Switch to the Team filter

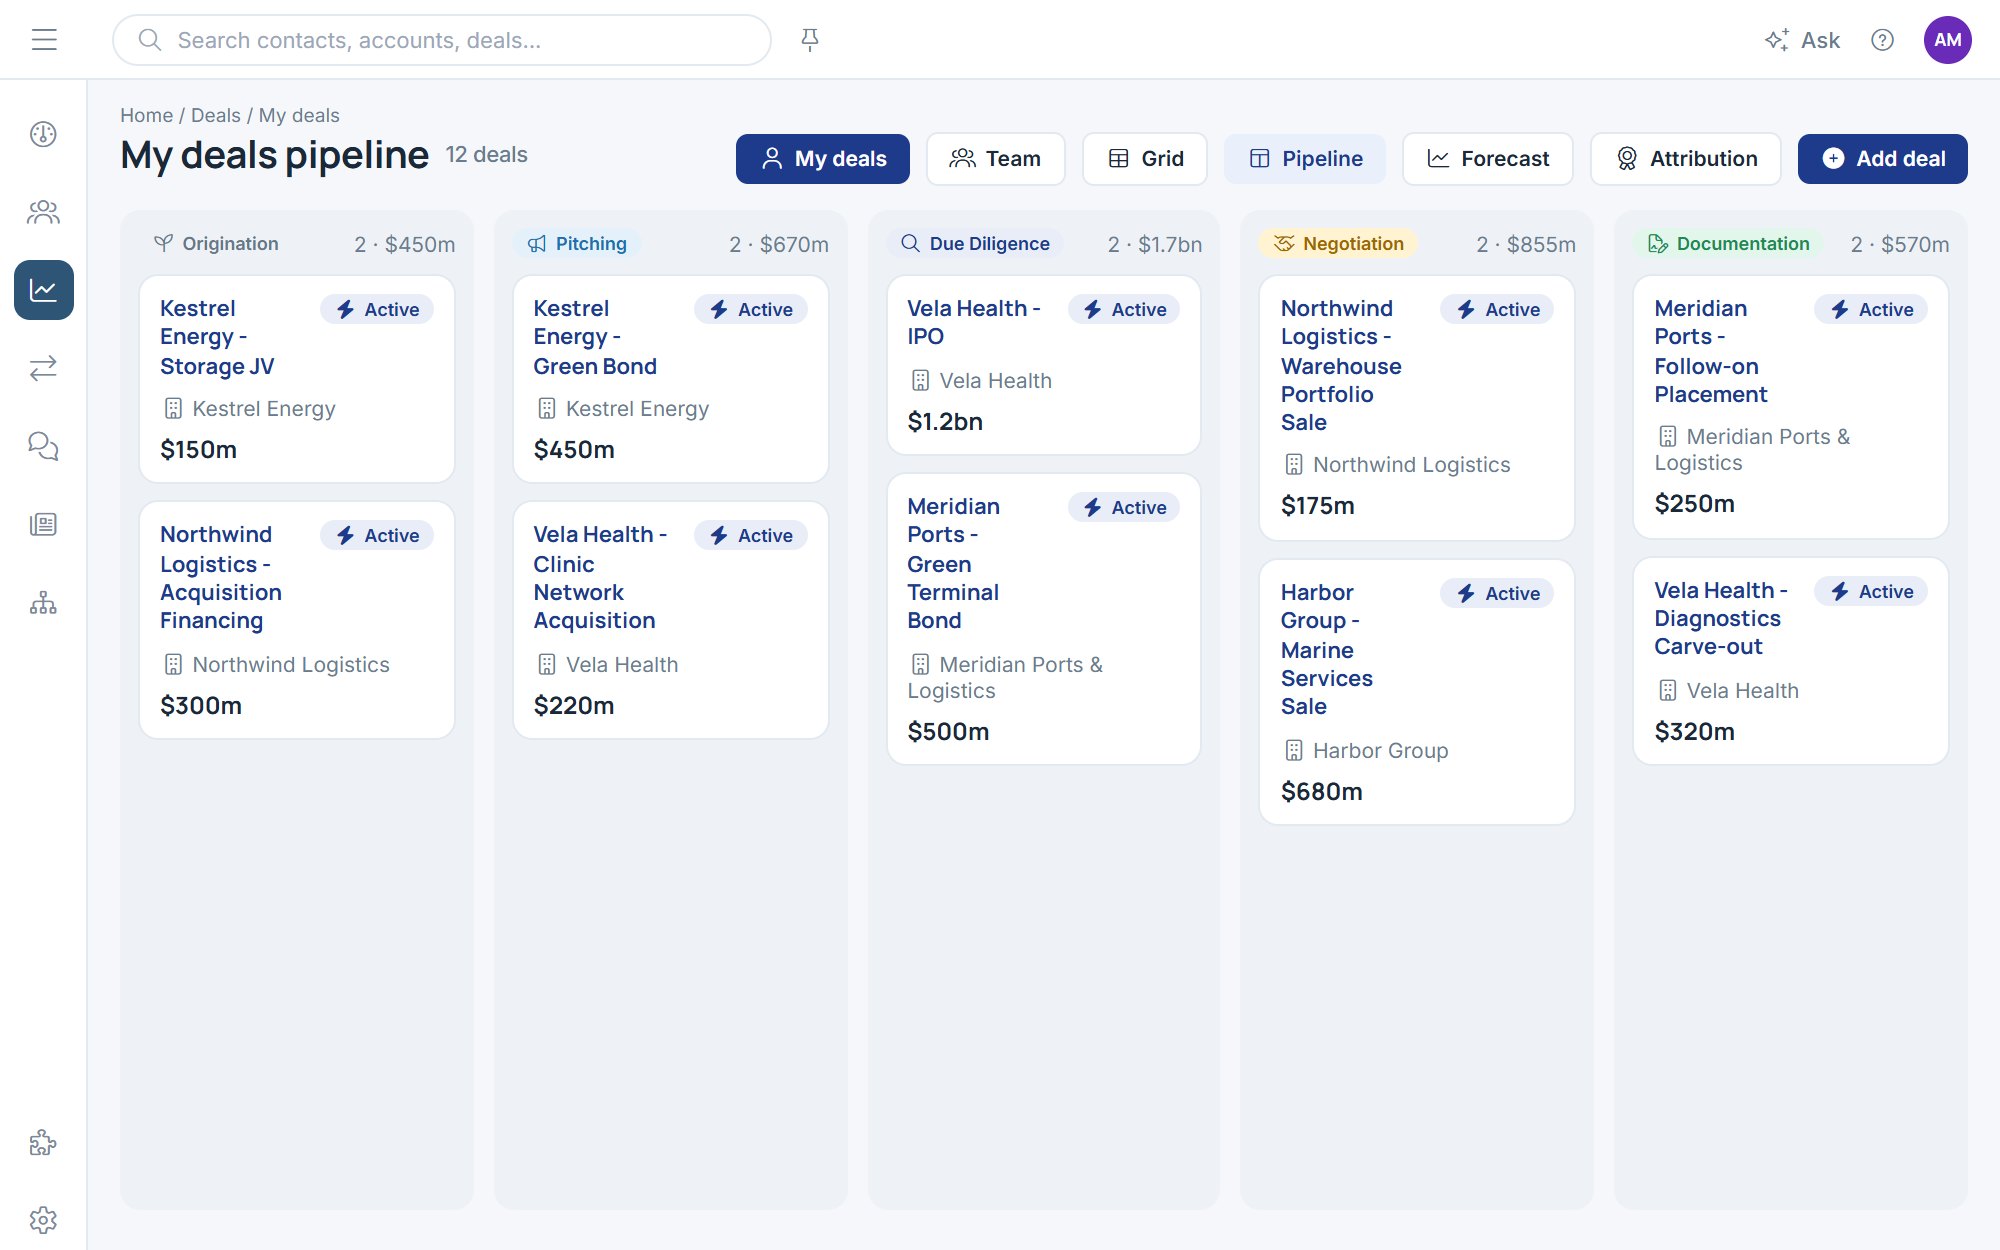pos(995,159)
